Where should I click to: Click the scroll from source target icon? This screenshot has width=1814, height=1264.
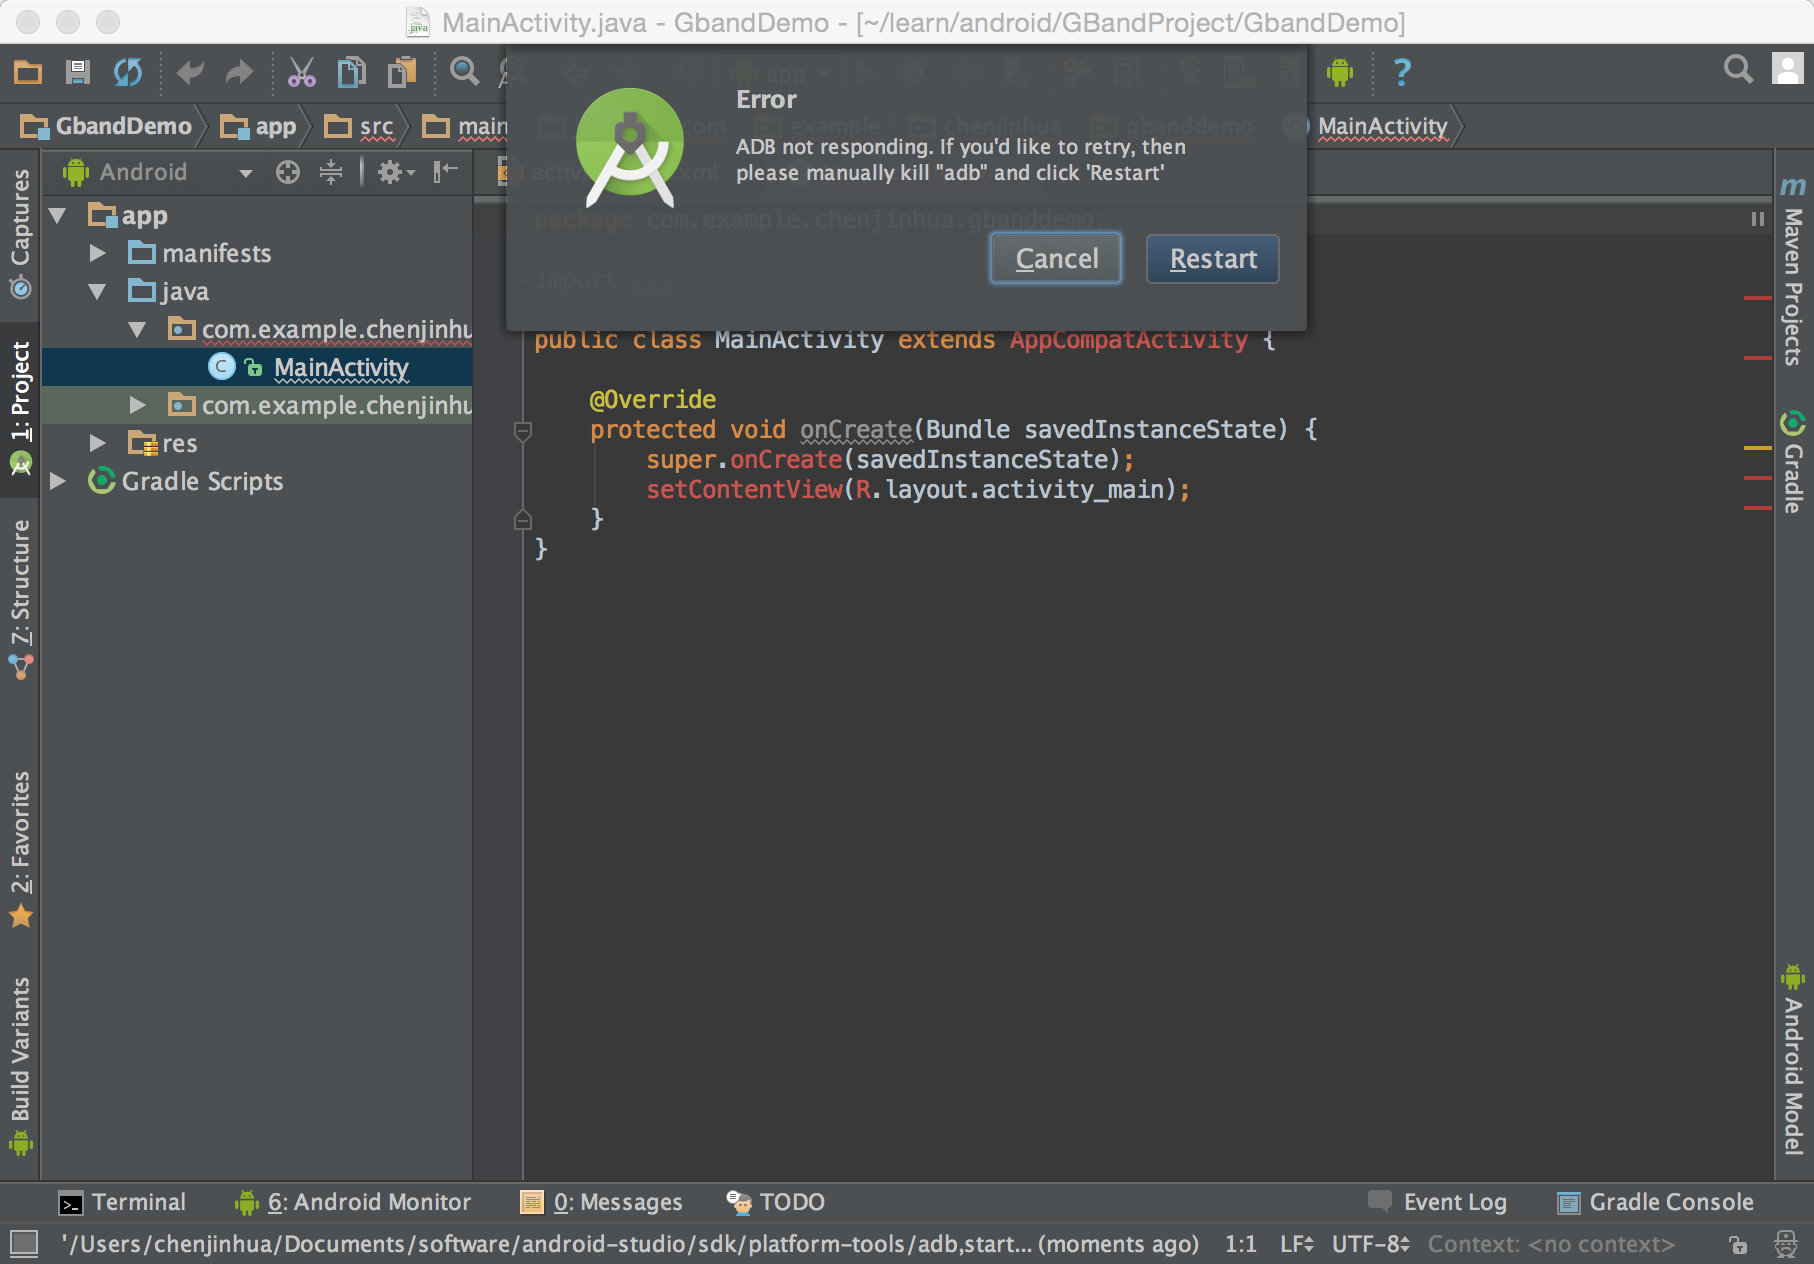pos(288,172)
